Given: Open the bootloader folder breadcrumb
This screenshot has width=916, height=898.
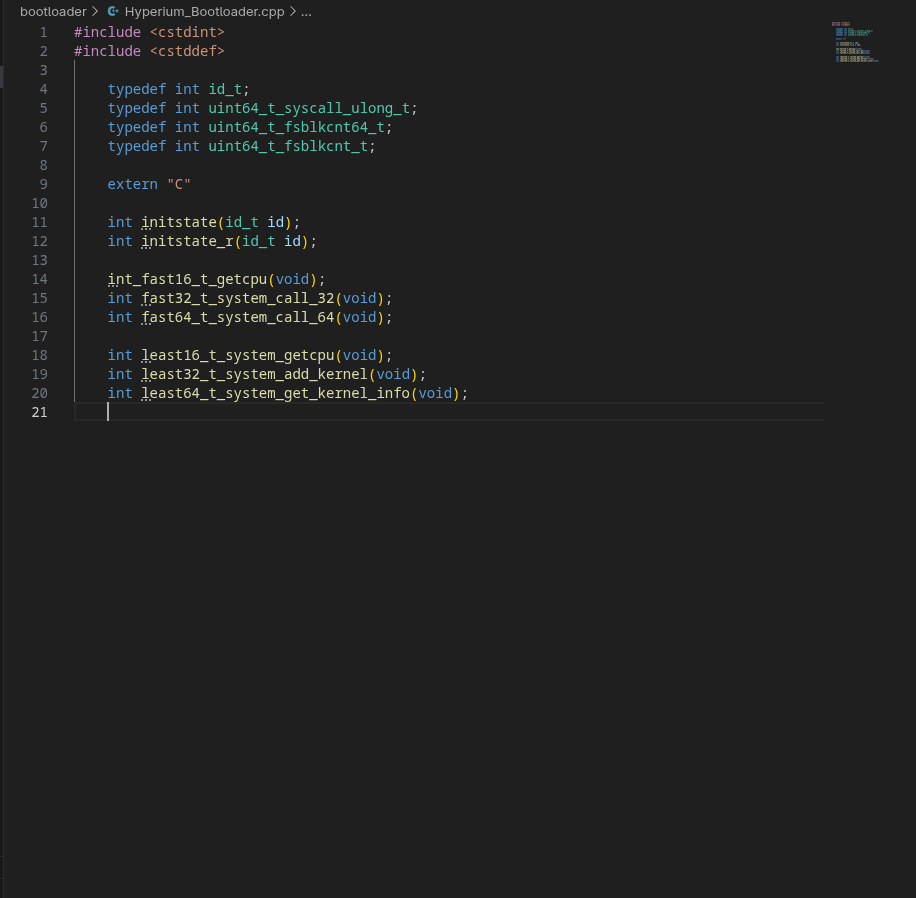Looking at the screenshot, I should (53, 12).
